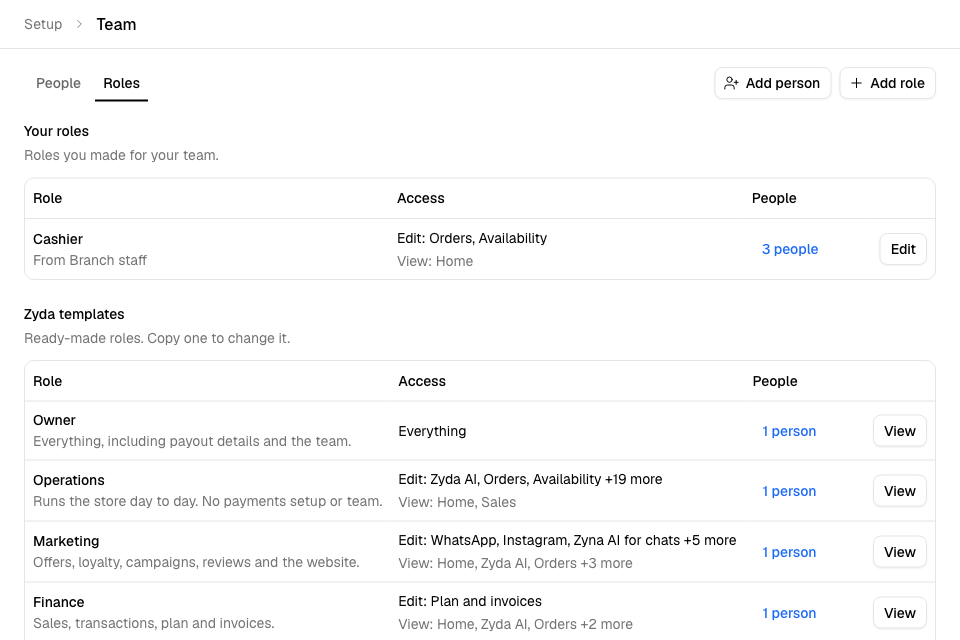
Task: Click the Cashier role name
Action: click(58, 239)
